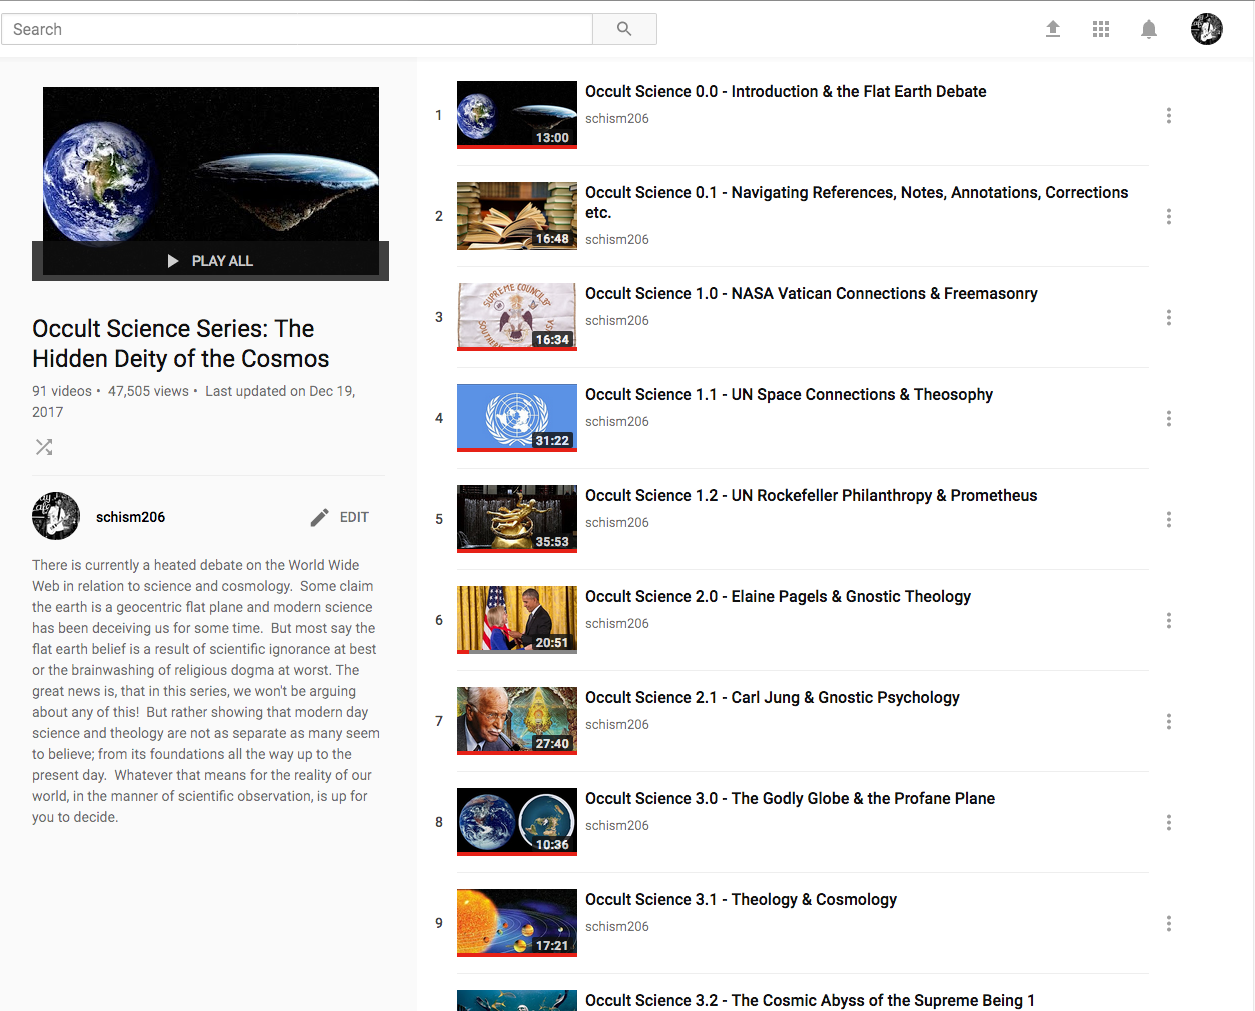Image resolution: width=1255 pixels, height=1011 pixels.
Task: Open Occult Science 1.2 Rockefeller Philanthropy title
Action: pyautogui.click(x=811, y=496)
